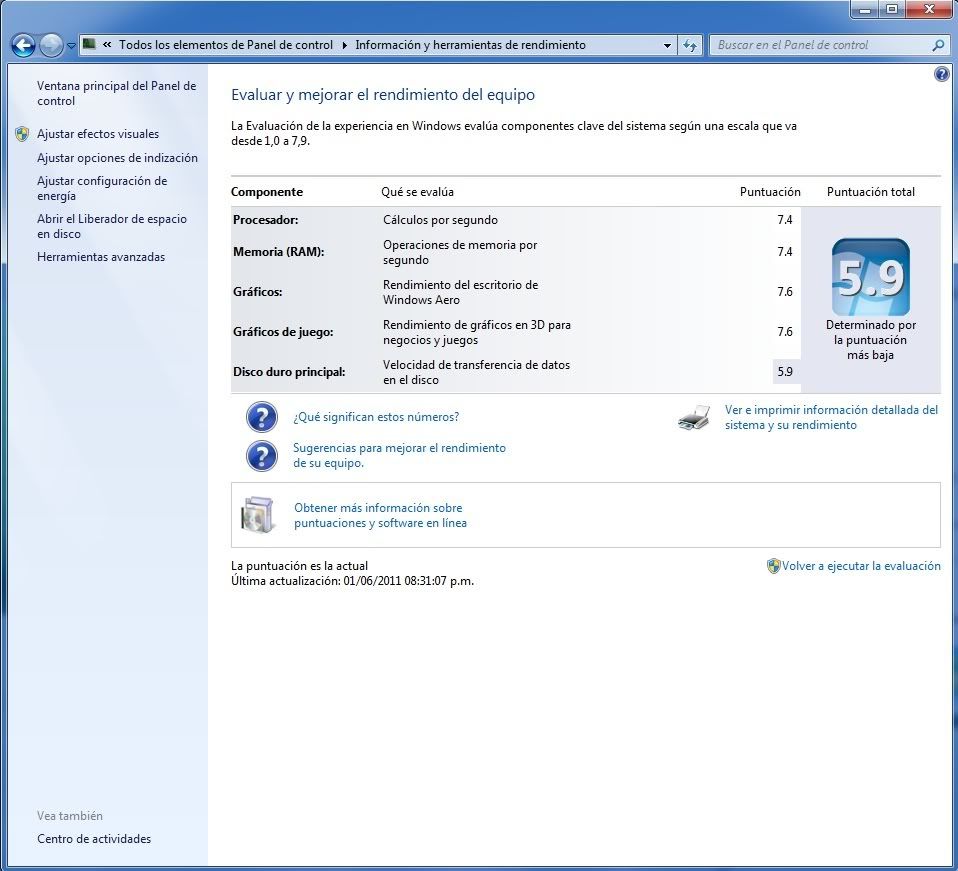This screenshot has height=871, width=958.
Task: Open Ventana principal del Panel de control
Action: 116,93
